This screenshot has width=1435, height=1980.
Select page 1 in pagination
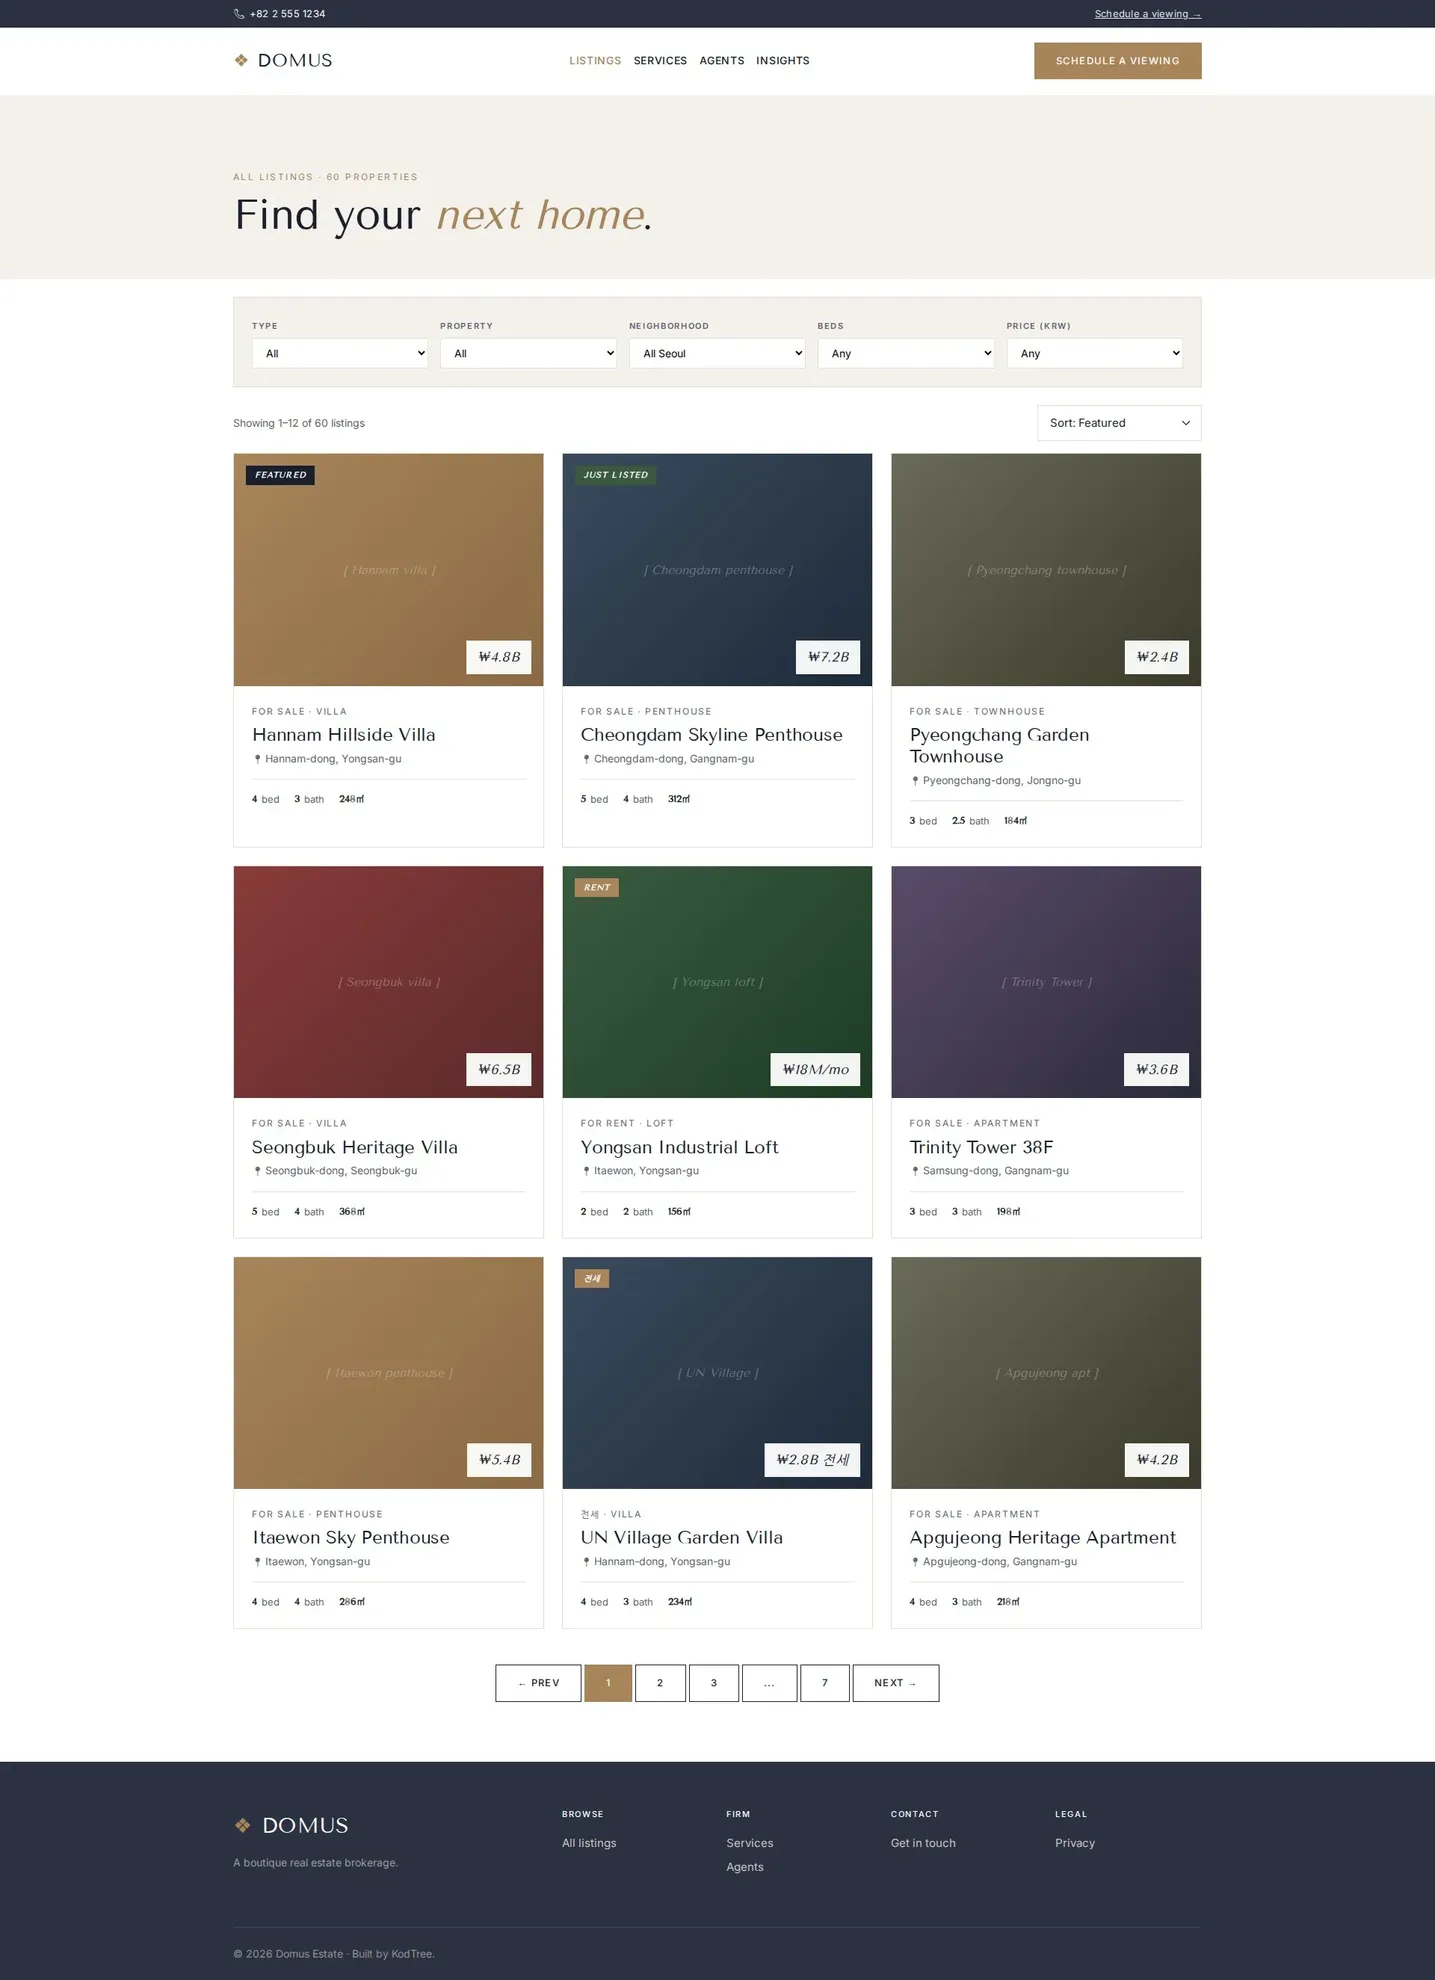[608, 1683]
